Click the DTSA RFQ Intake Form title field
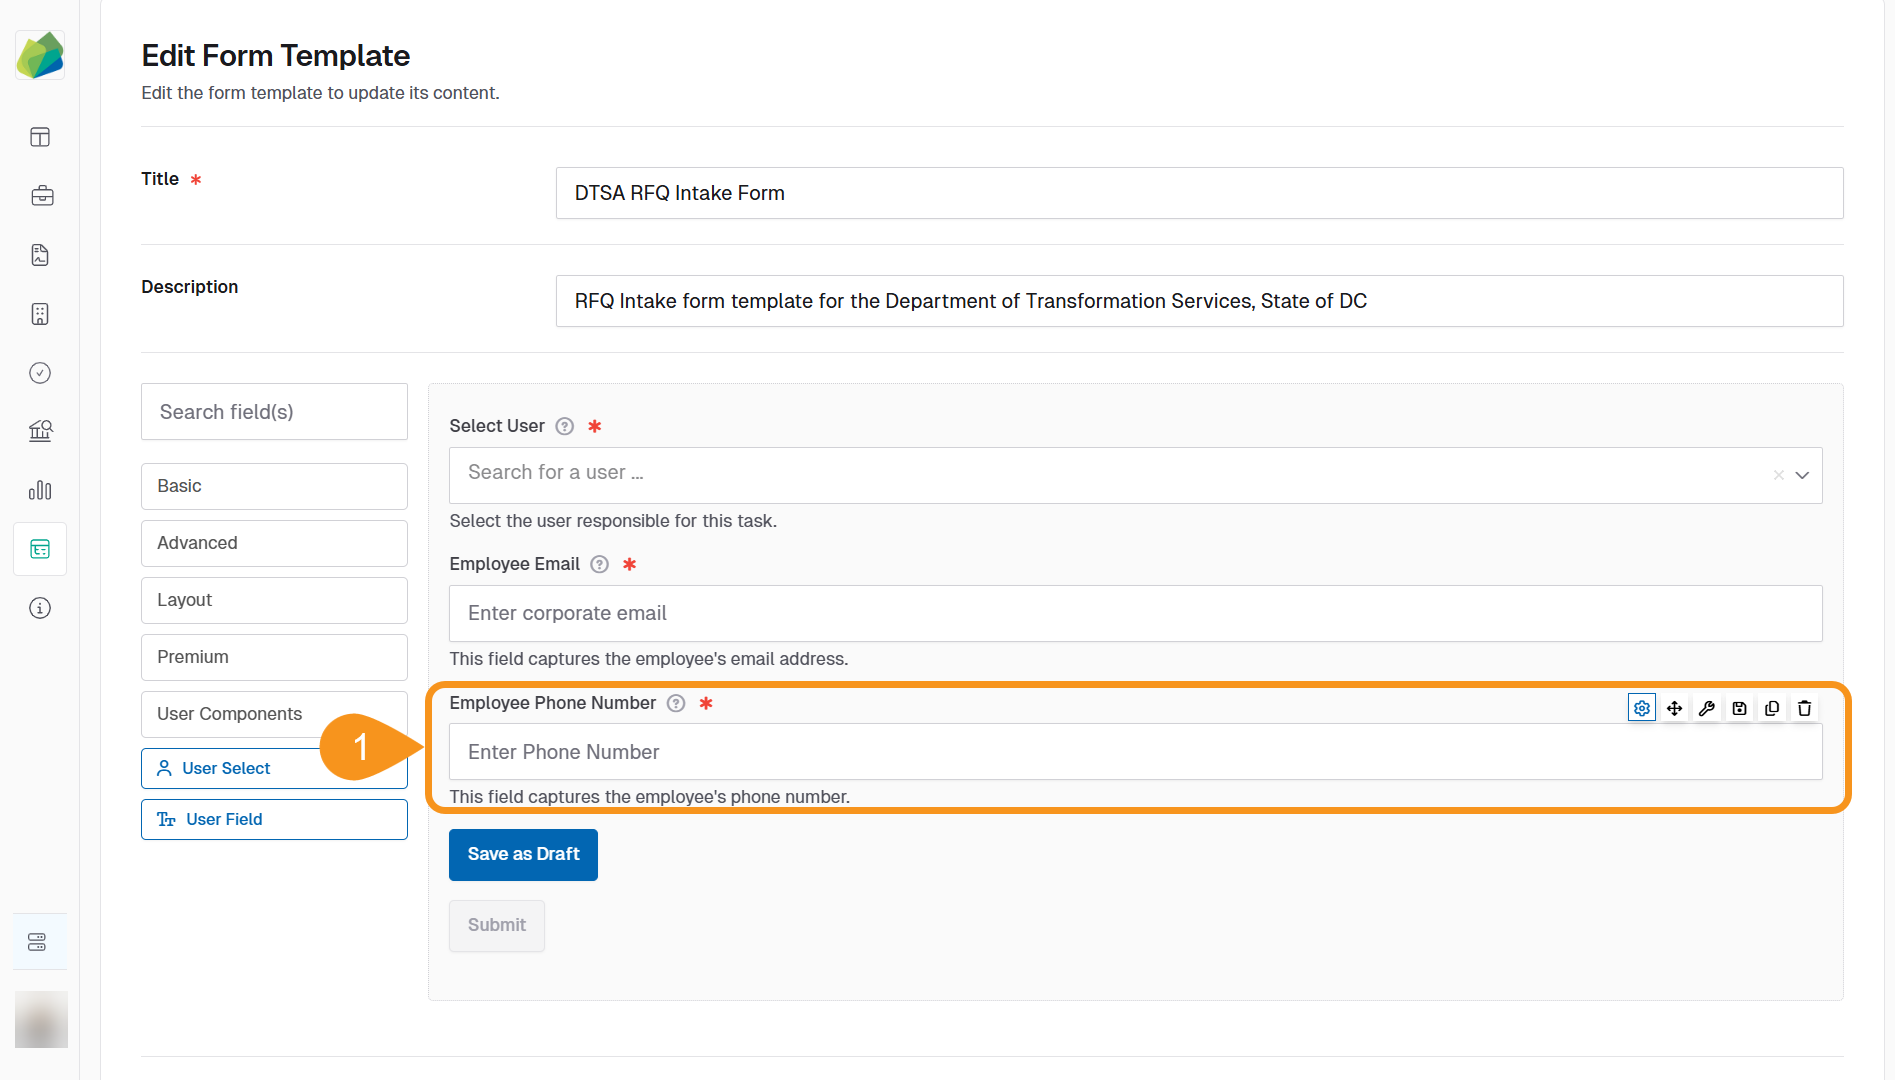 click(x=1199, y=193)
